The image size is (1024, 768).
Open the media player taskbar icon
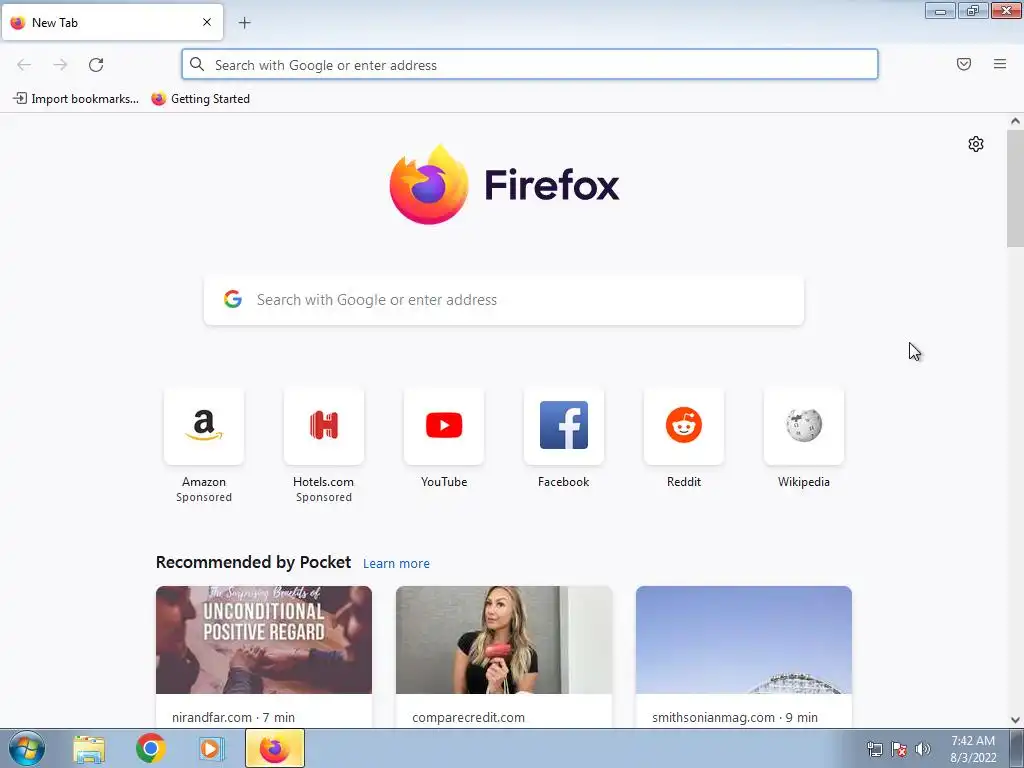click(x=212, y=749)
